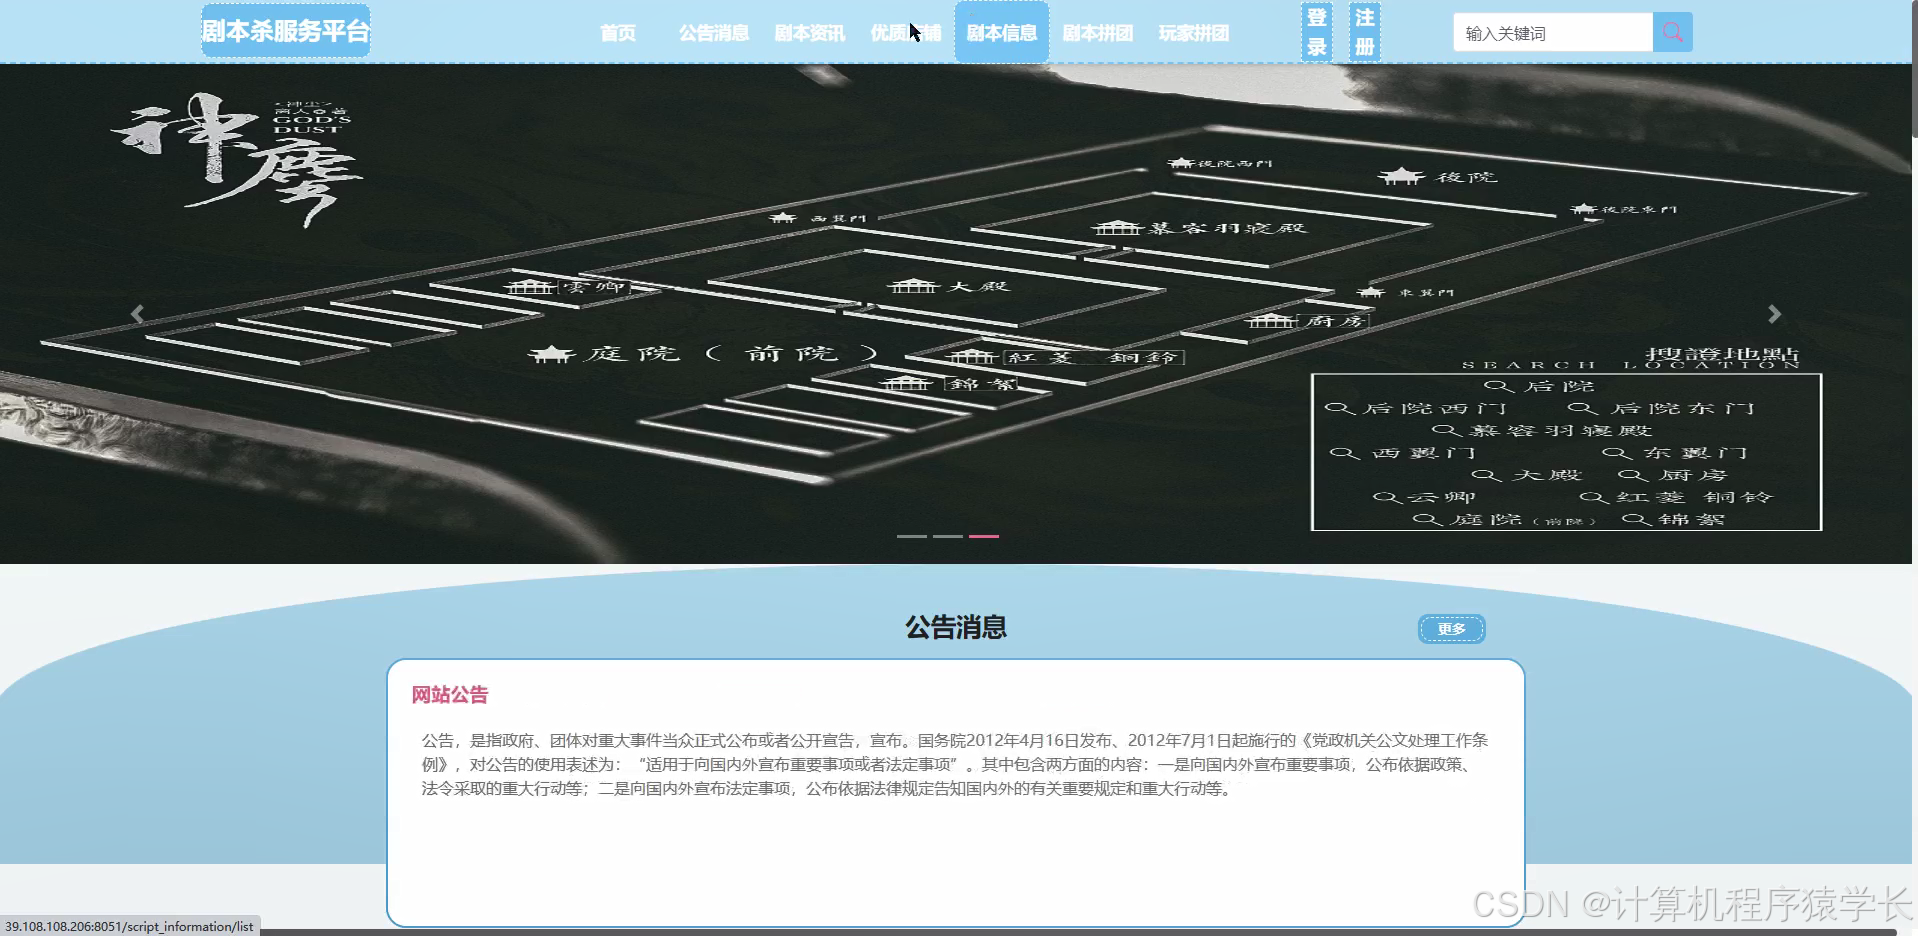Select the second carousel indicator dash
Image resolution: width=1918 pixels, height=936 pixels.
pyautogui.click(x=948, y=536)
